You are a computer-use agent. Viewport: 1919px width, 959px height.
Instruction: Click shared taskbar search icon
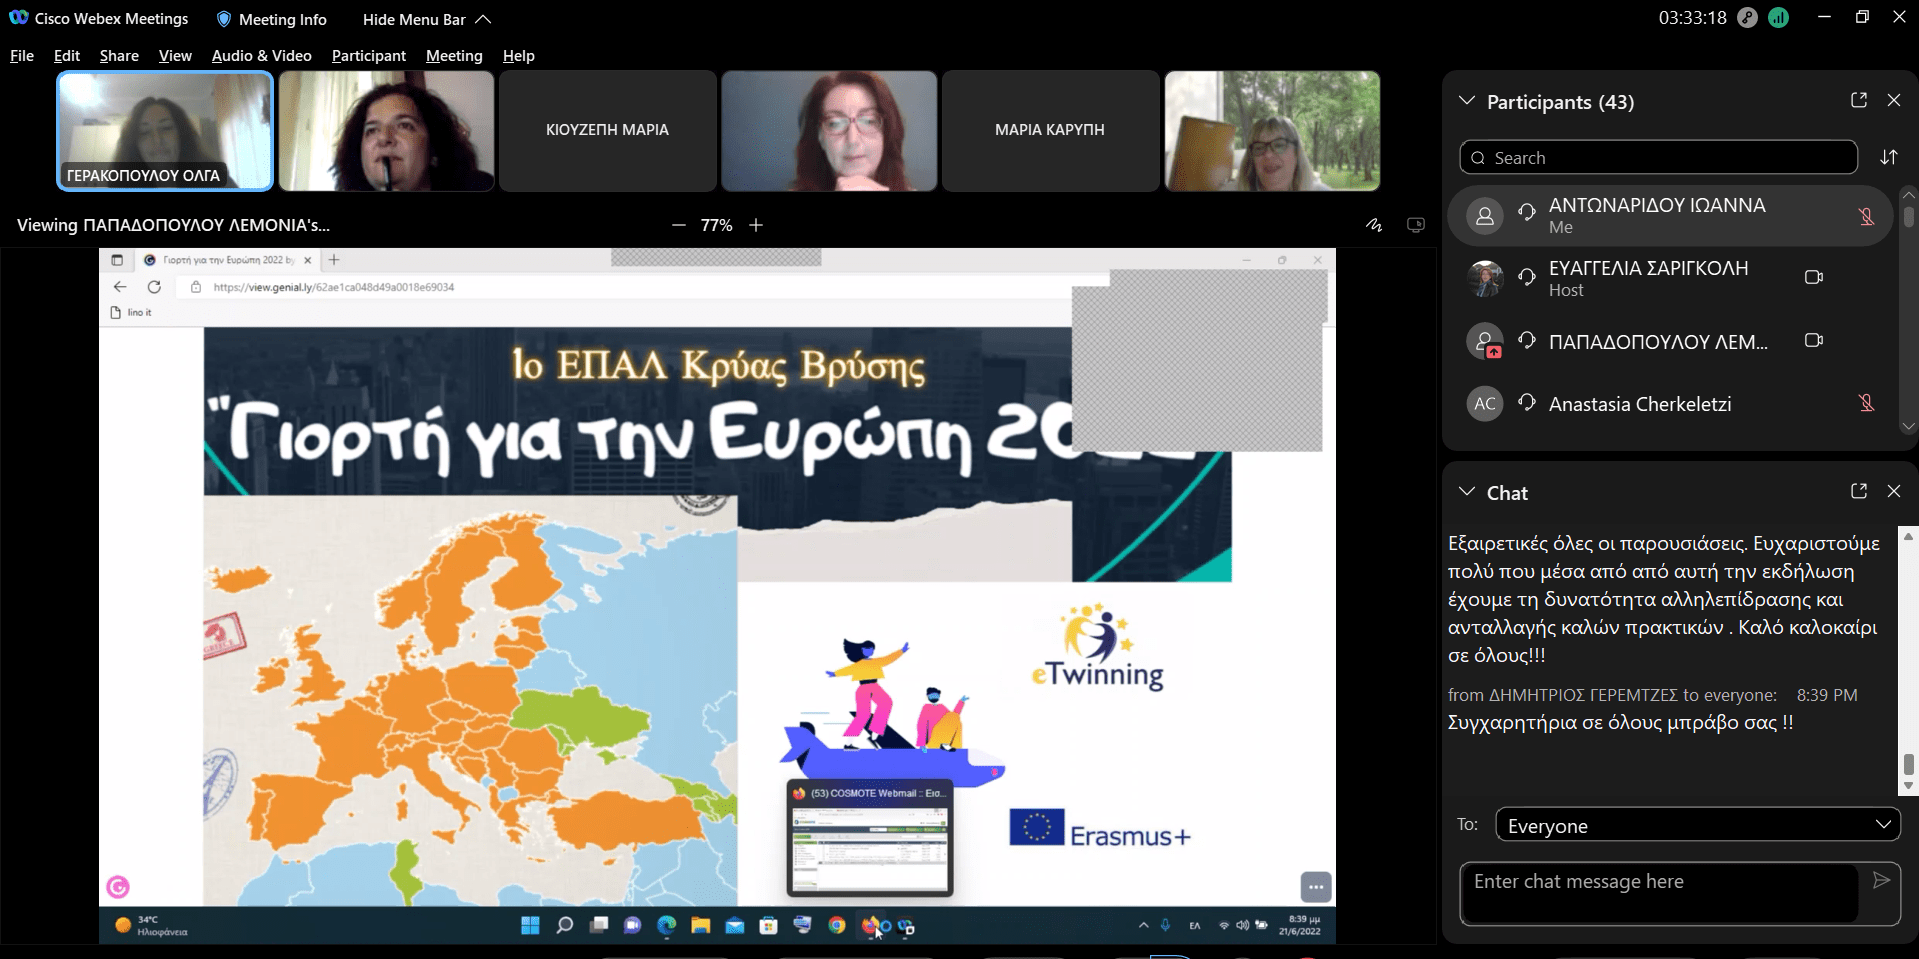coord(564,925)
